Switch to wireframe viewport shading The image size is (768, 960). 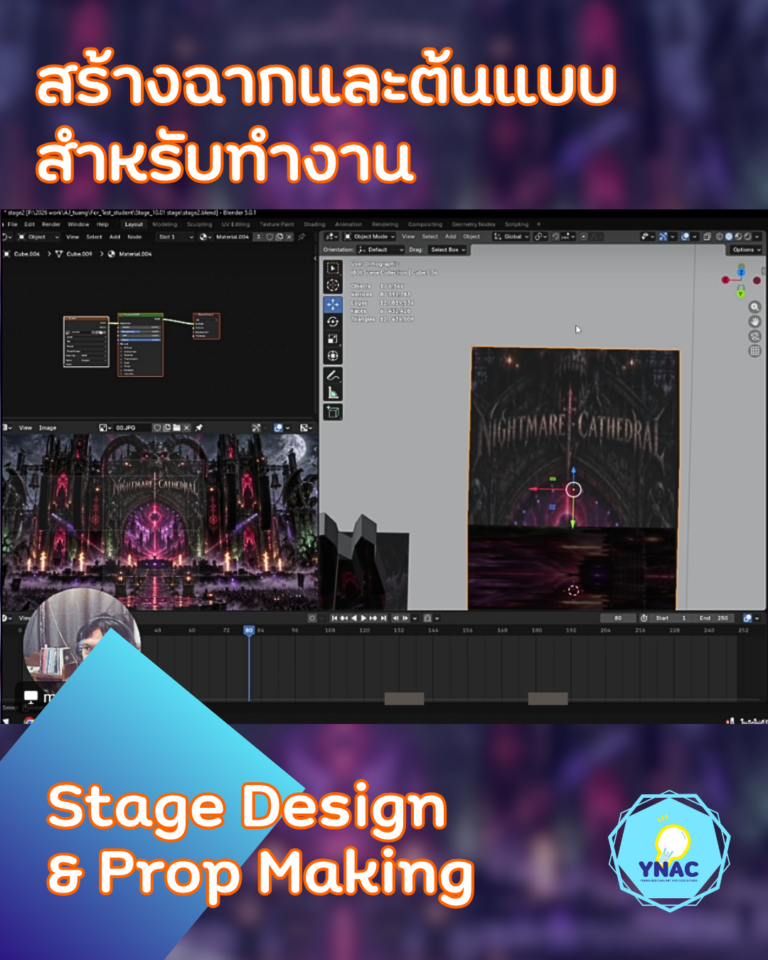point(720,236)
